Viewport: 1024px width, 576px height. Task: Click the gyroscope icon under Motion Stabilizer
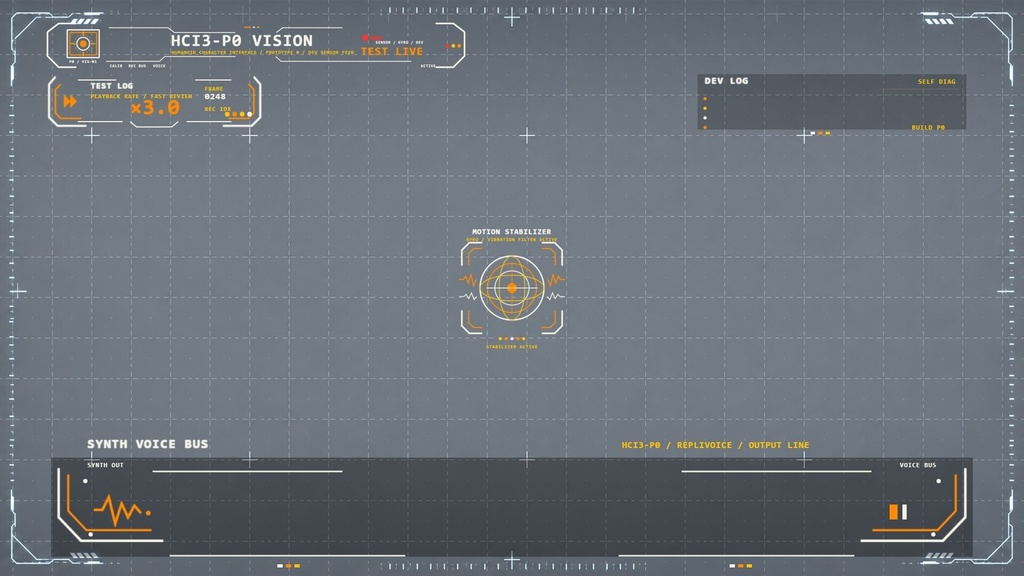(512, 287)
